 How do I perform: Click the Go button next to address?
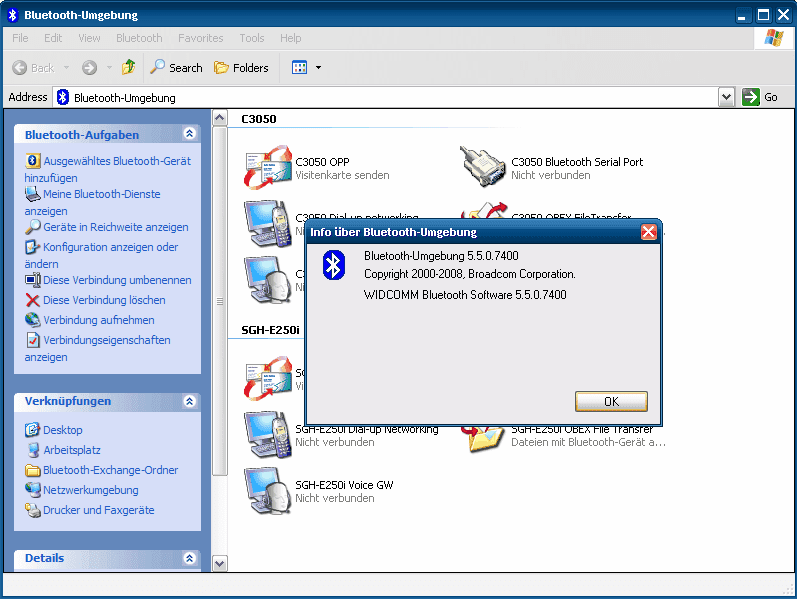tap(760, 97)
